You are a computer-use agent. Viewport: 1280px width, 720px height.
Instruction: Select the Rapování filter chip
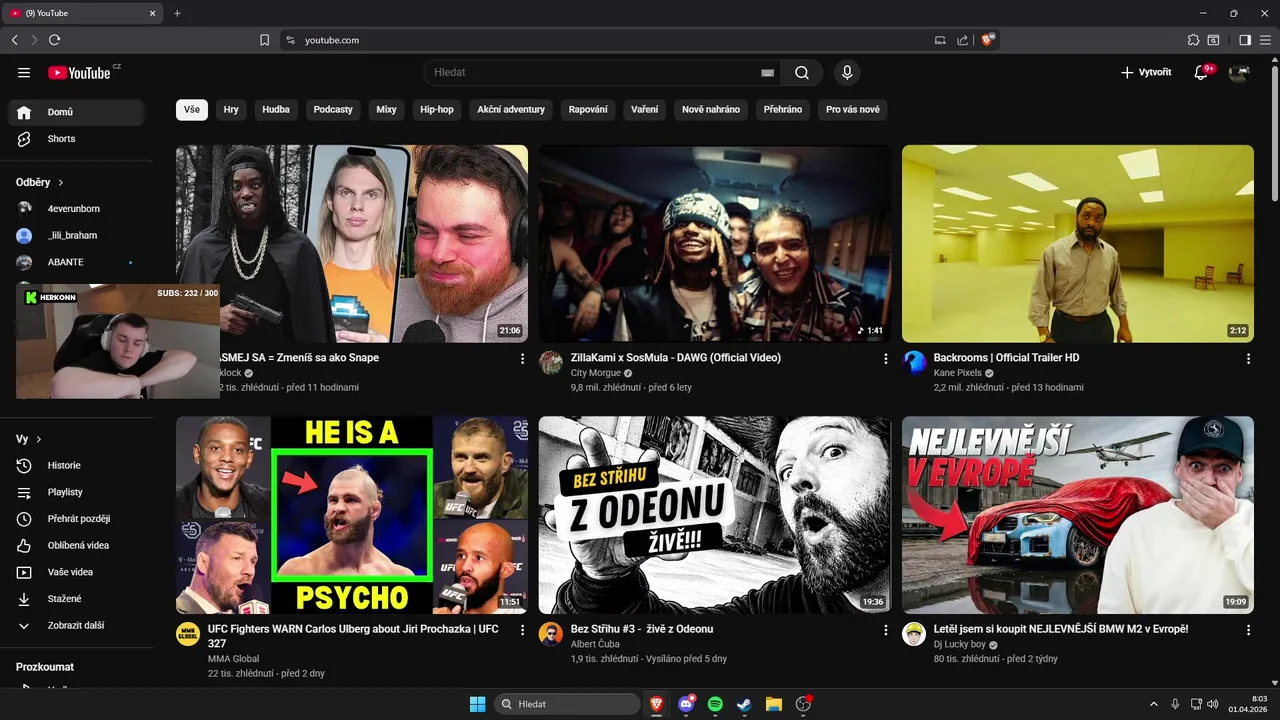tap(588, 109)
